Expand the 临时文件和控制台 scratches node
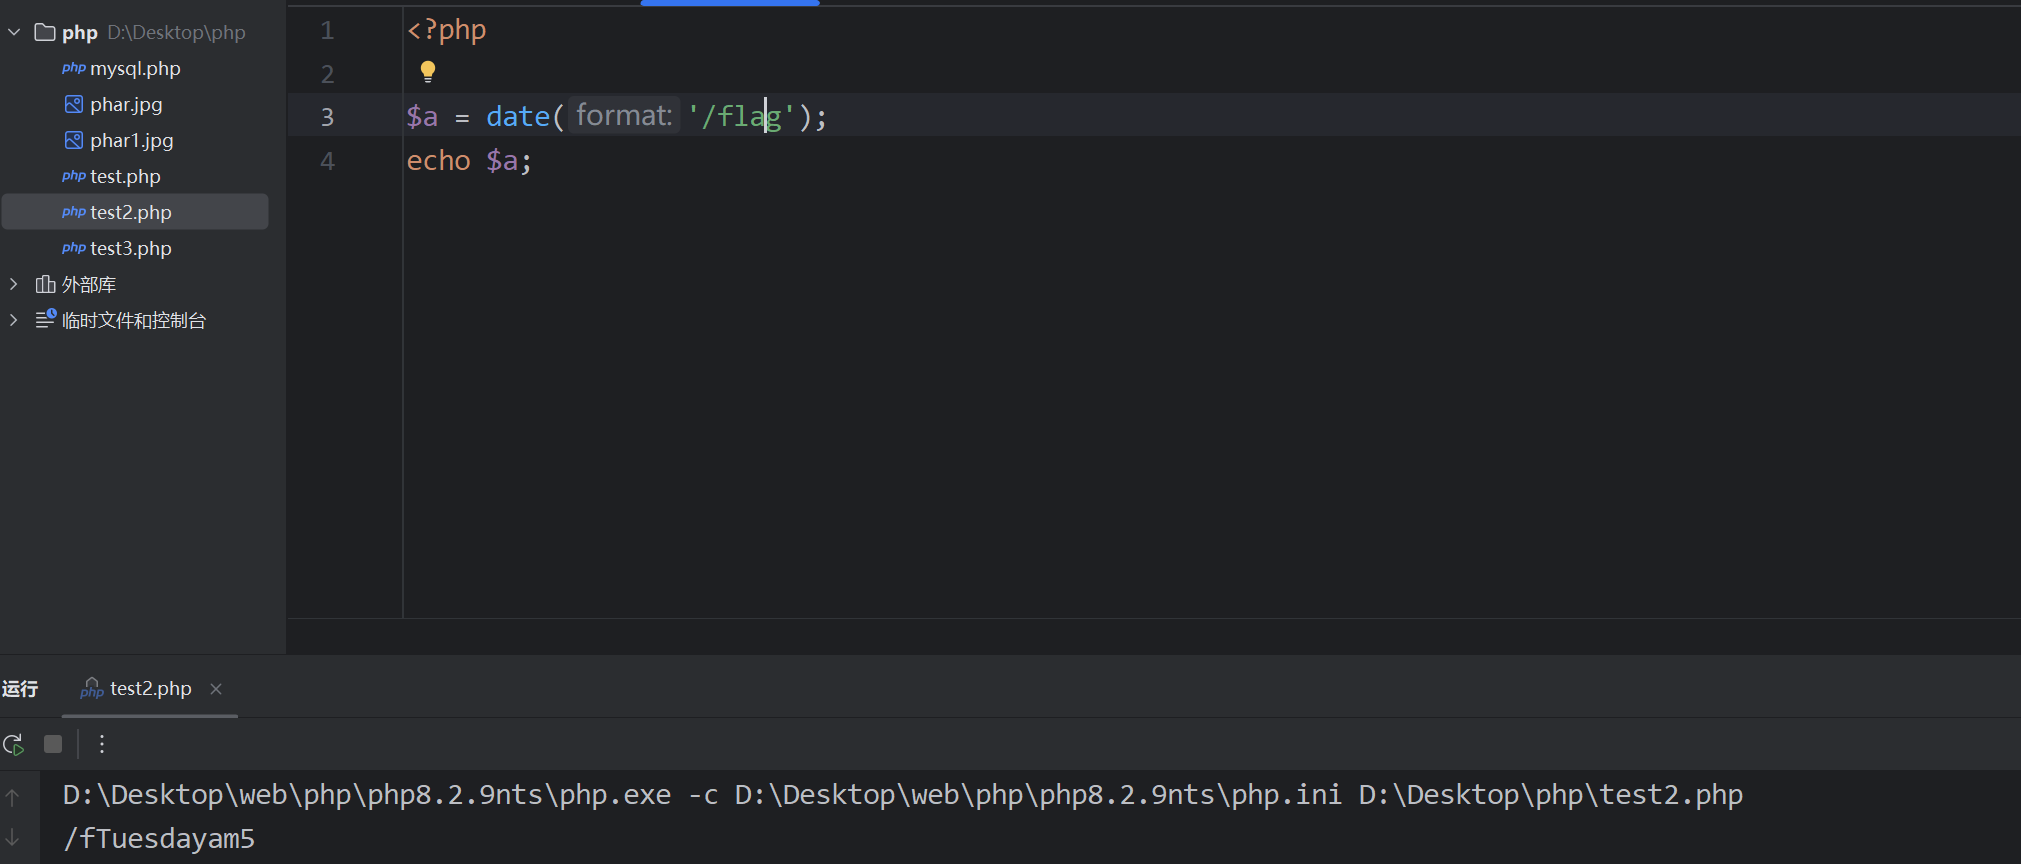Viewport: 2021px width, 864px height. coord(14,321)
